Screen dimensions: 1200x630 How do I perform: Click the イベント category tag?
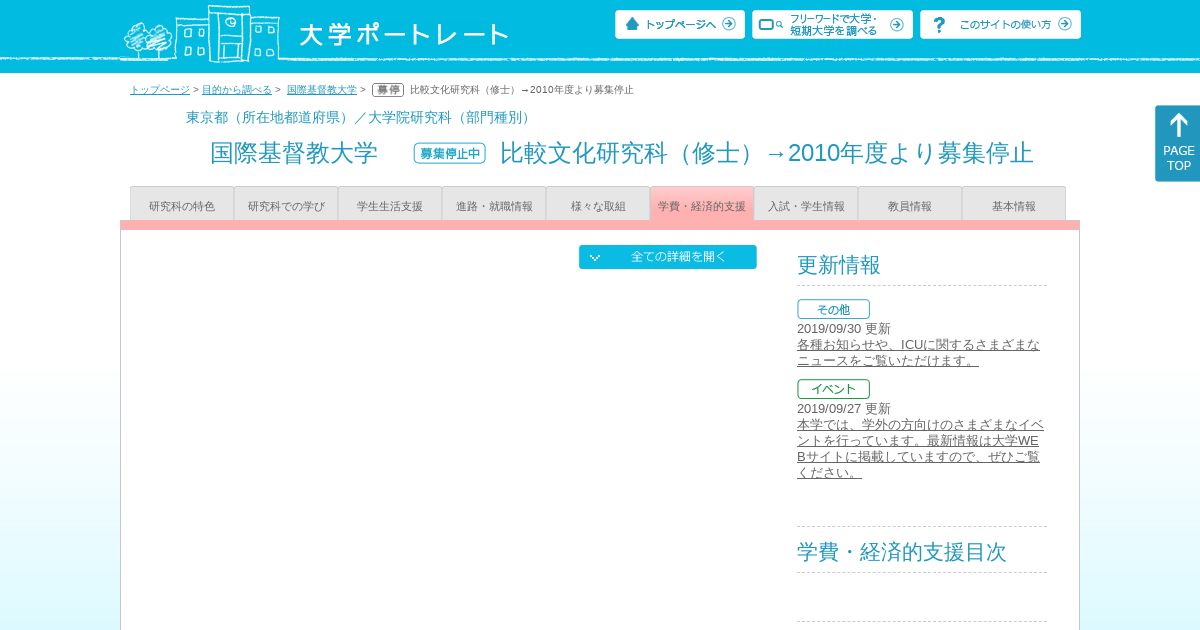tap(833, 389)
